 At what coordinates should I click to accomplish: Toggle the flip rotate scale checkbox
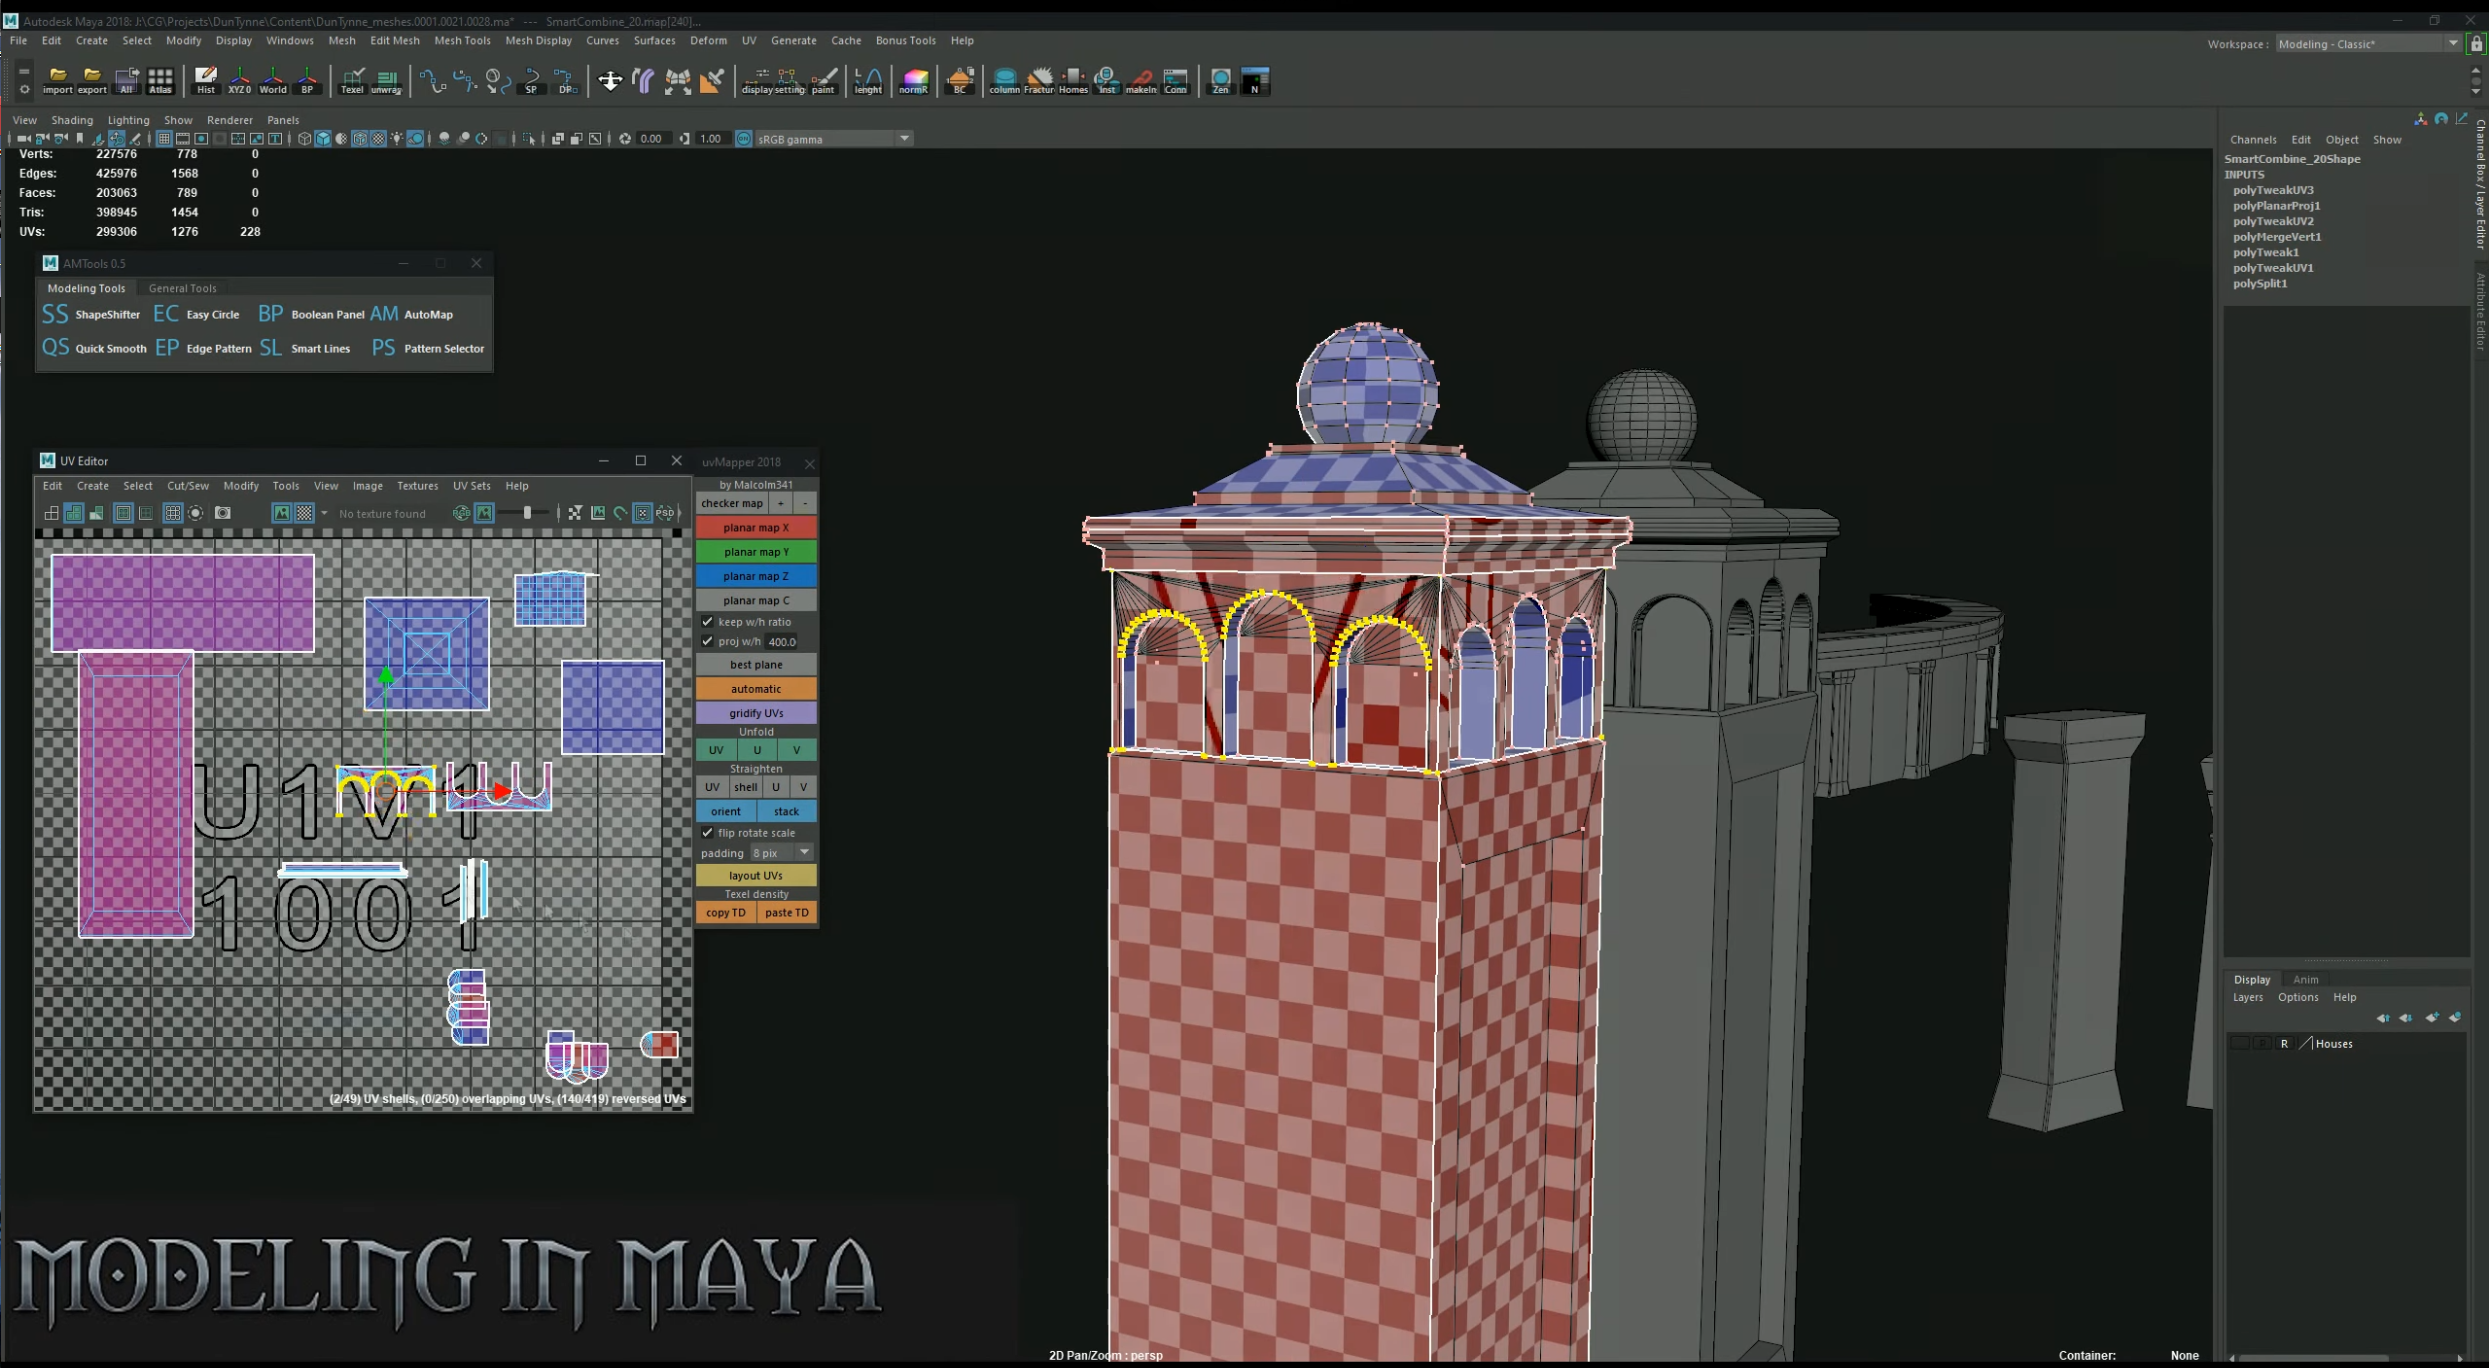(x=708, y=833)
